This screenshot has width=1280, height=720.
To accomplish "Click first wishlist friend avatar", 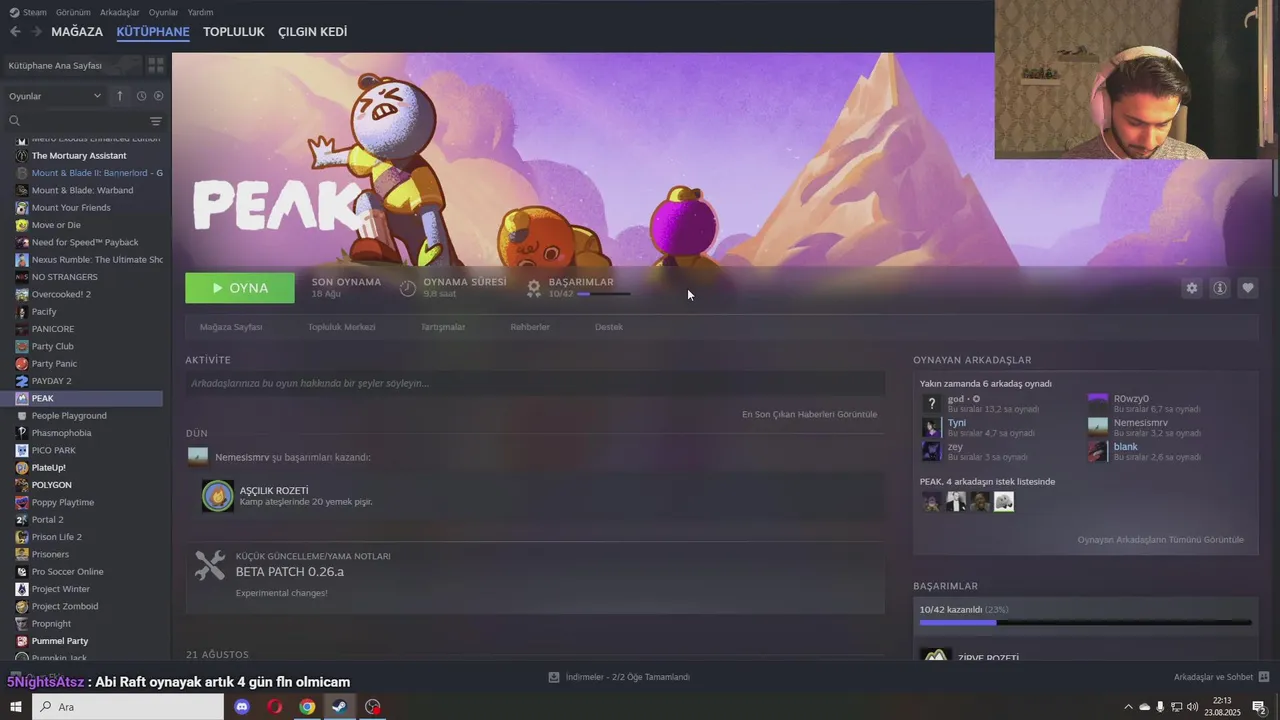I will tap(932, 501).
